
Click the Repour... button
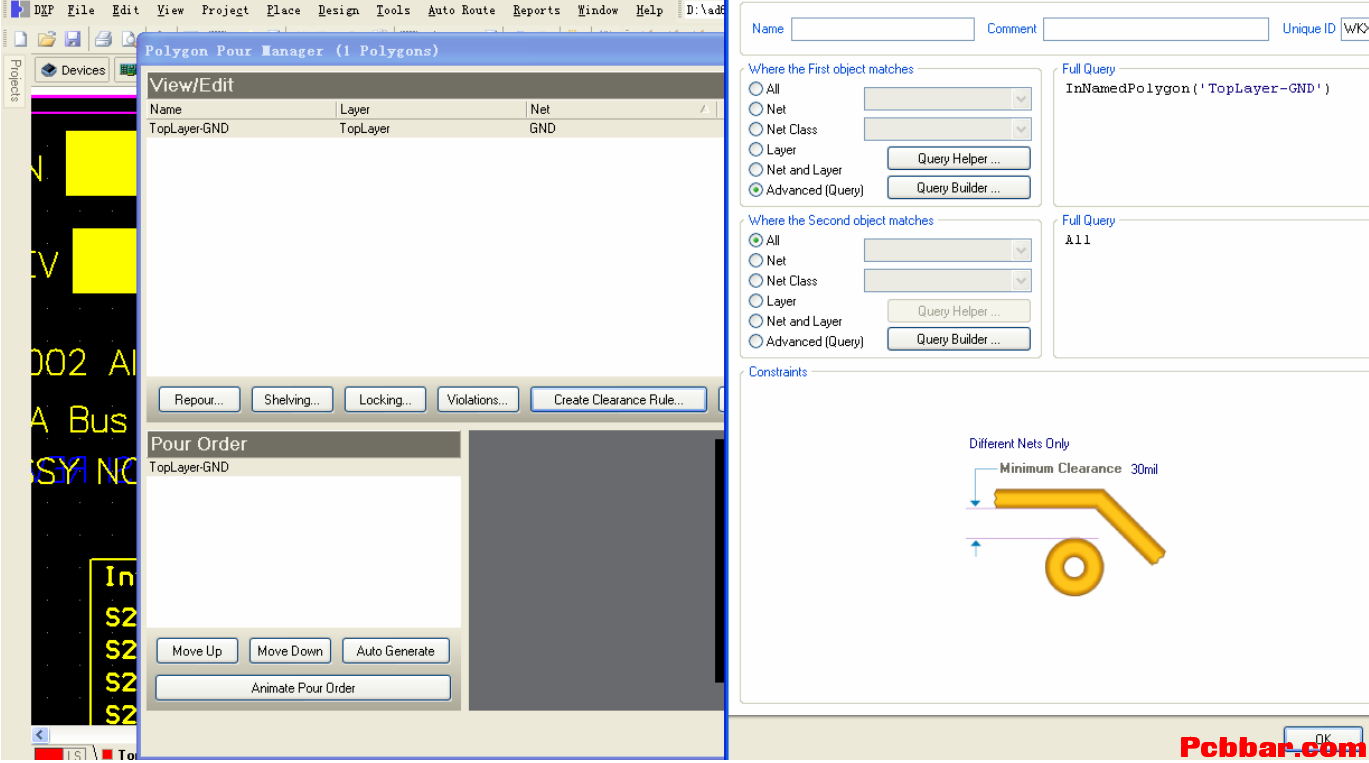[199, 400]
